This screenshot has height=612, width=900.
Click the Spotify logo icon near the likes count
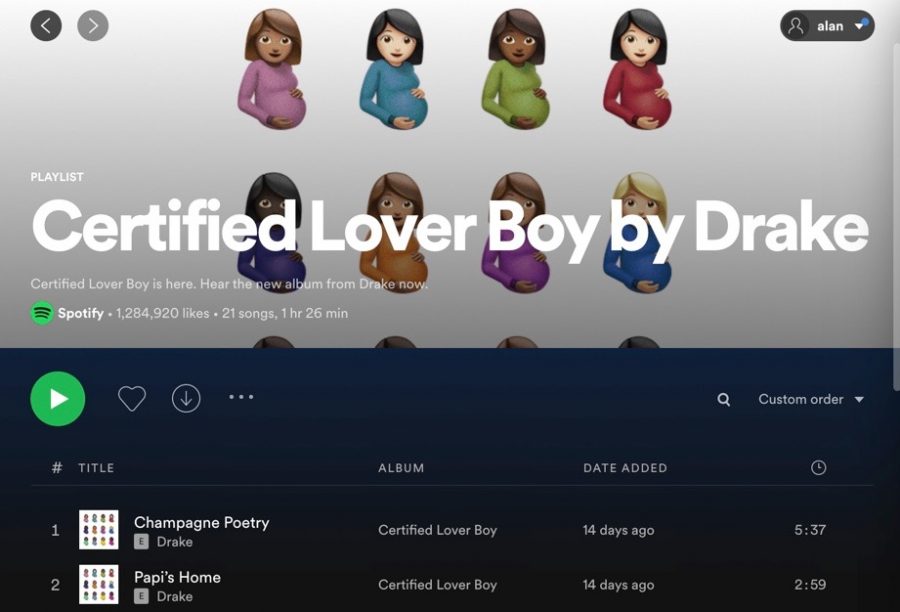(42, 313)
